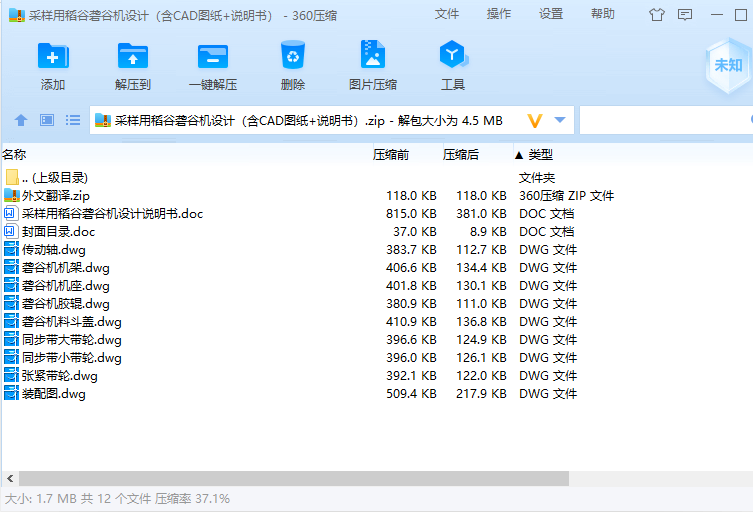The height and width of the screenshot is (512, 753).
Task: Go up one directory with the arrow icon
Action: [21, 120]
